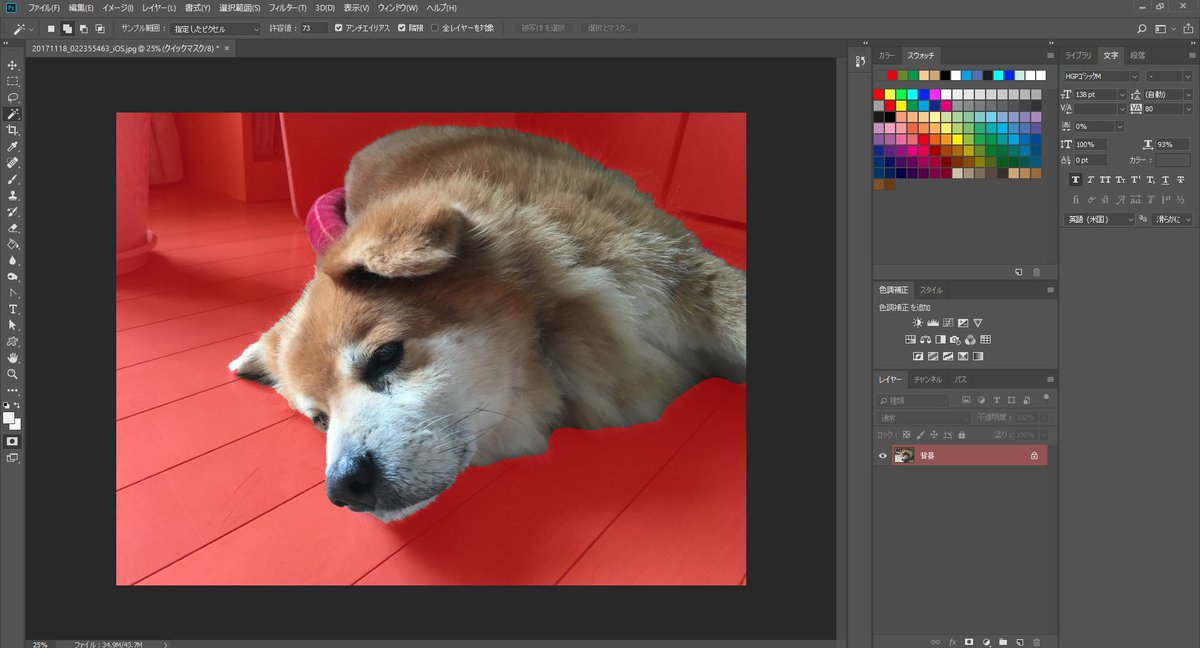Image resolution: width=1200 pixels, height=648 pixels.
Task: Add a Levels adjustment
Action: (933, 323)
